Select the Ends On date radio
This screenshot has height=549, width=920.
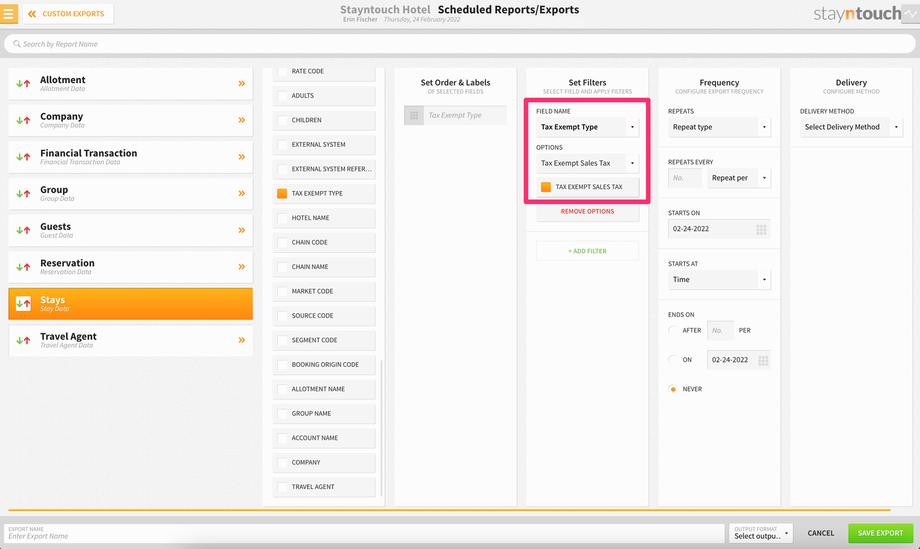point(673,360)
